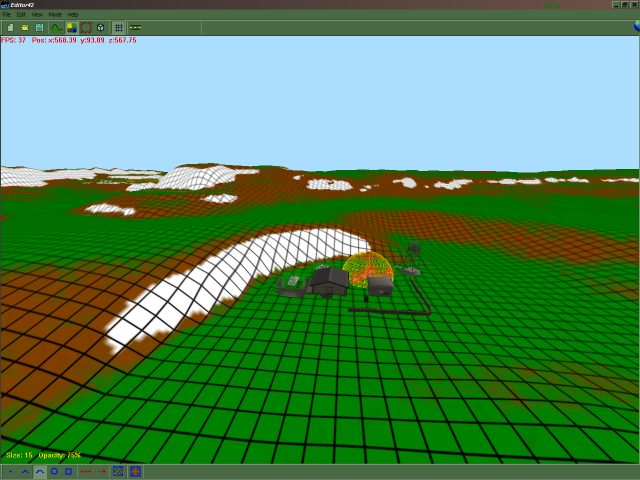Click the blue framed noise pattern icon
This screenshot has height=480, width=640.
pos(118,472)
